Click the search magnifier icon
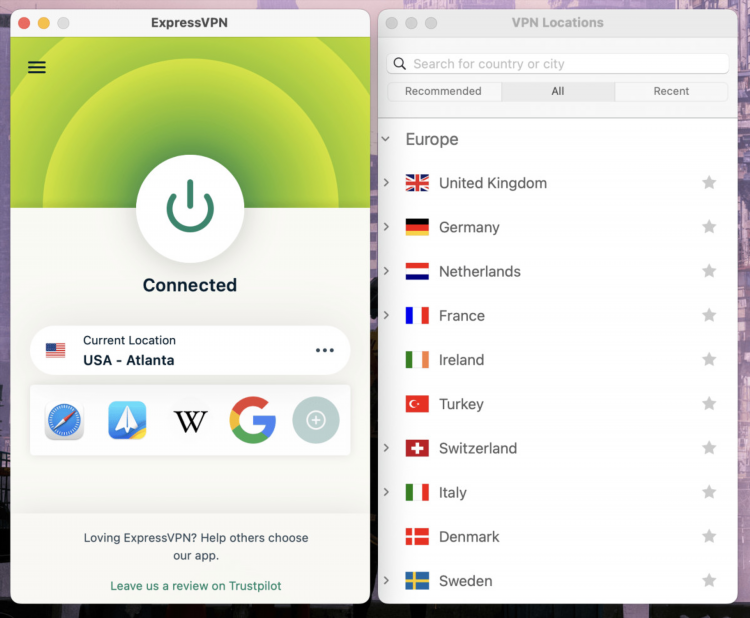Image resolution: width=750 pixels, height=618 pixels. point(399,64)
